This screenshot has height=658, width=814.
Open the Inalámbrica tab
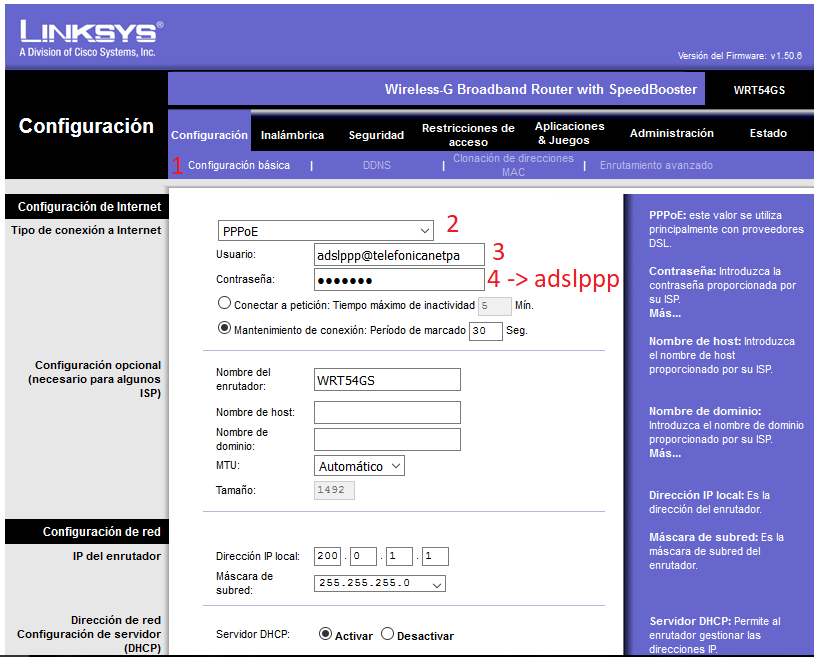pos(292,135)
